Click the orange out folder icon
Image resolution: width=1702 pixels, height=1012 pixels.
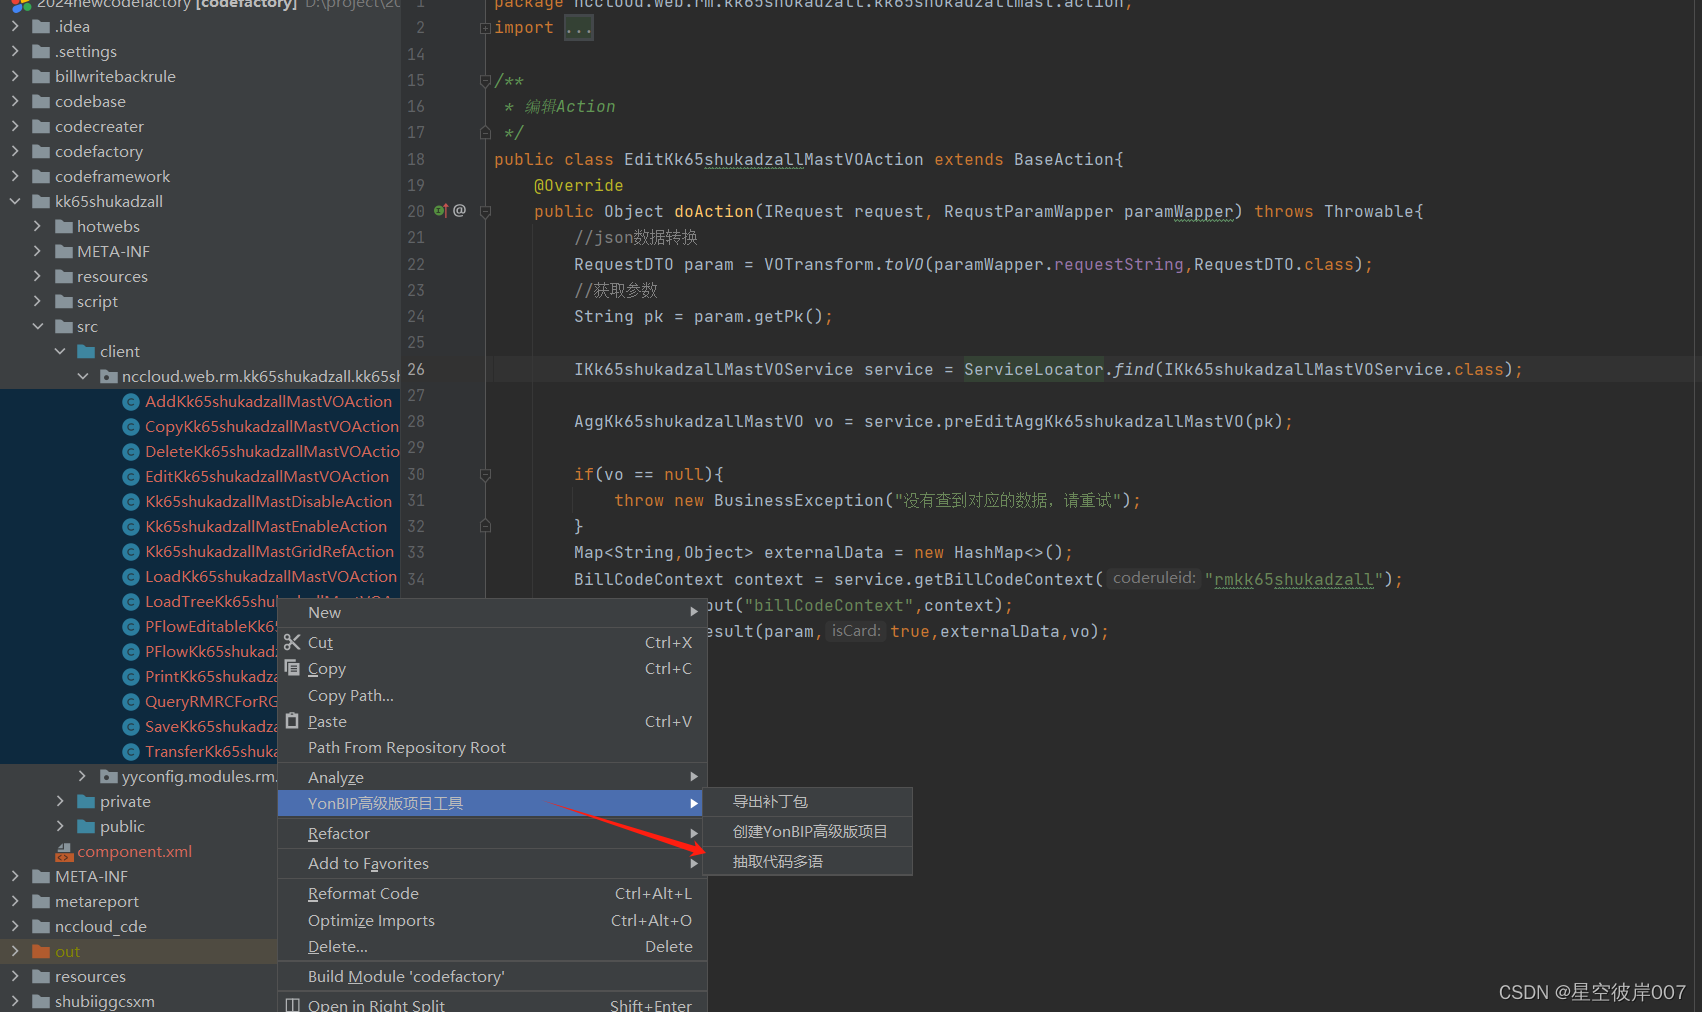click(41, 951)
